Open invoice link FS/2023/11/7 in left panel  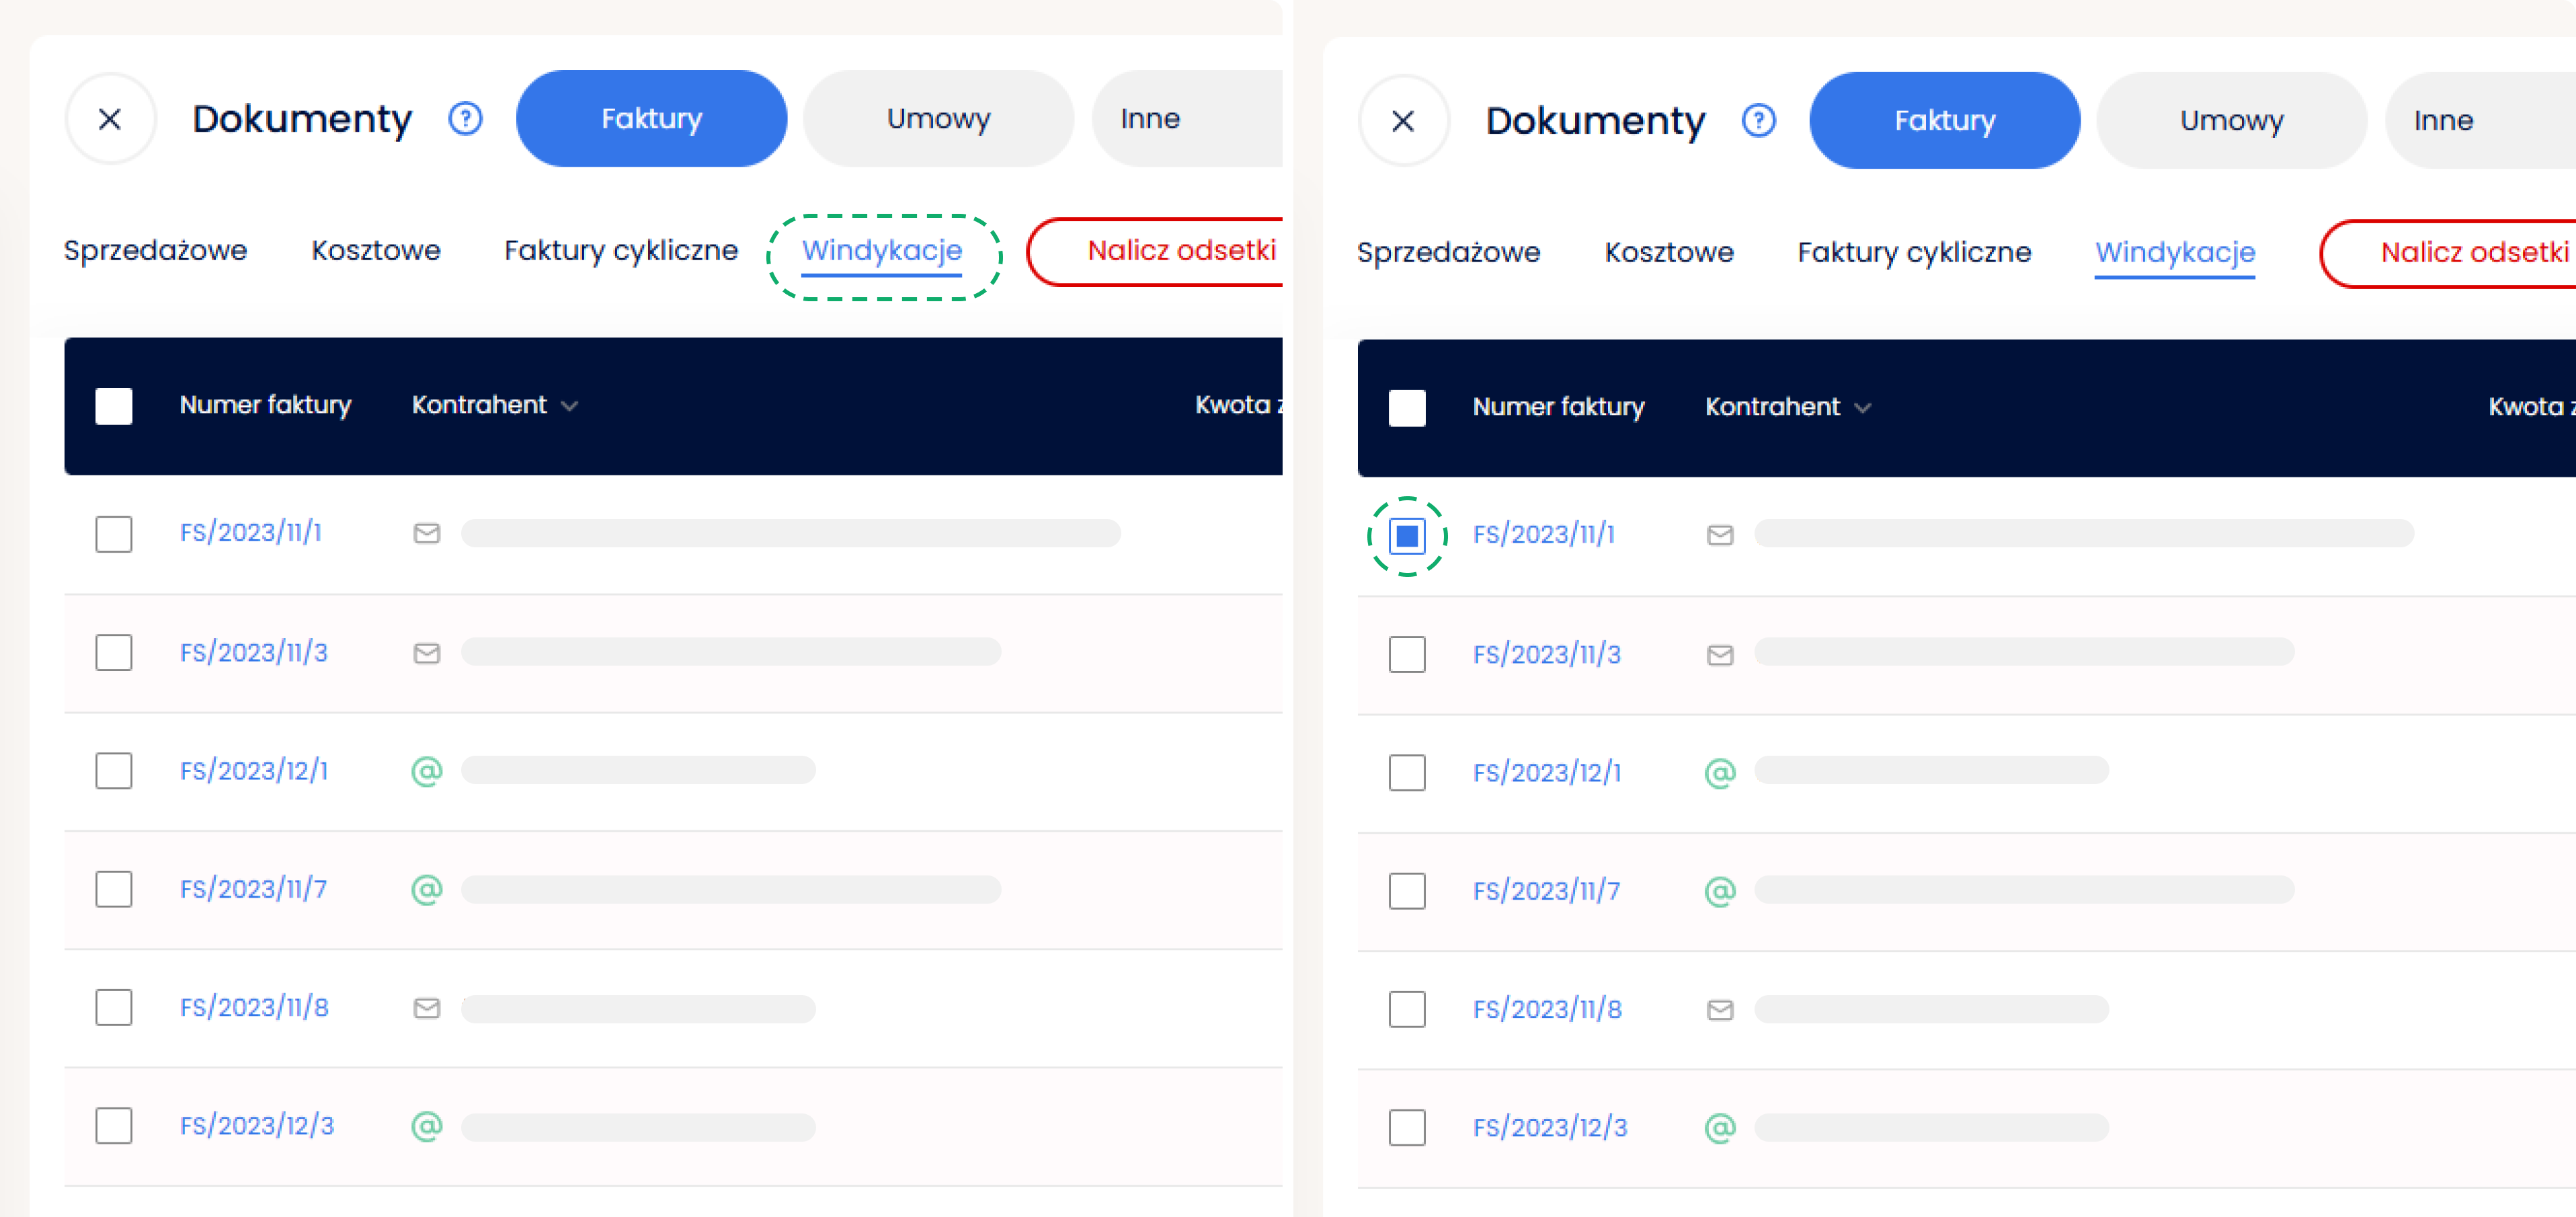tap(253, 889)
